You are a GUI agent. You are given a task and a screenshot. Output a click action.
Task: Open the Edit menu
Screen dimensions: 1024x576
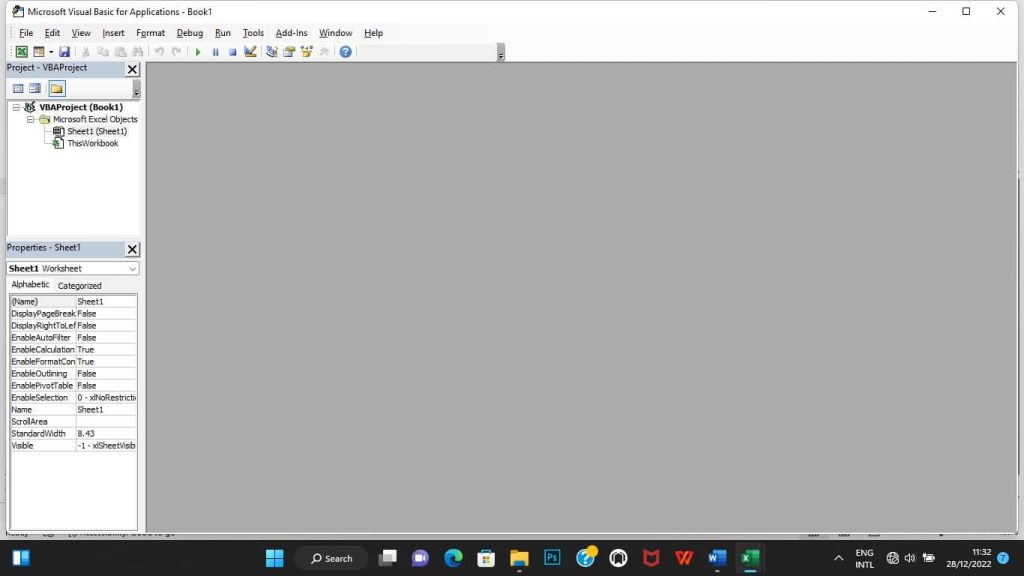(x=52, y=33)
